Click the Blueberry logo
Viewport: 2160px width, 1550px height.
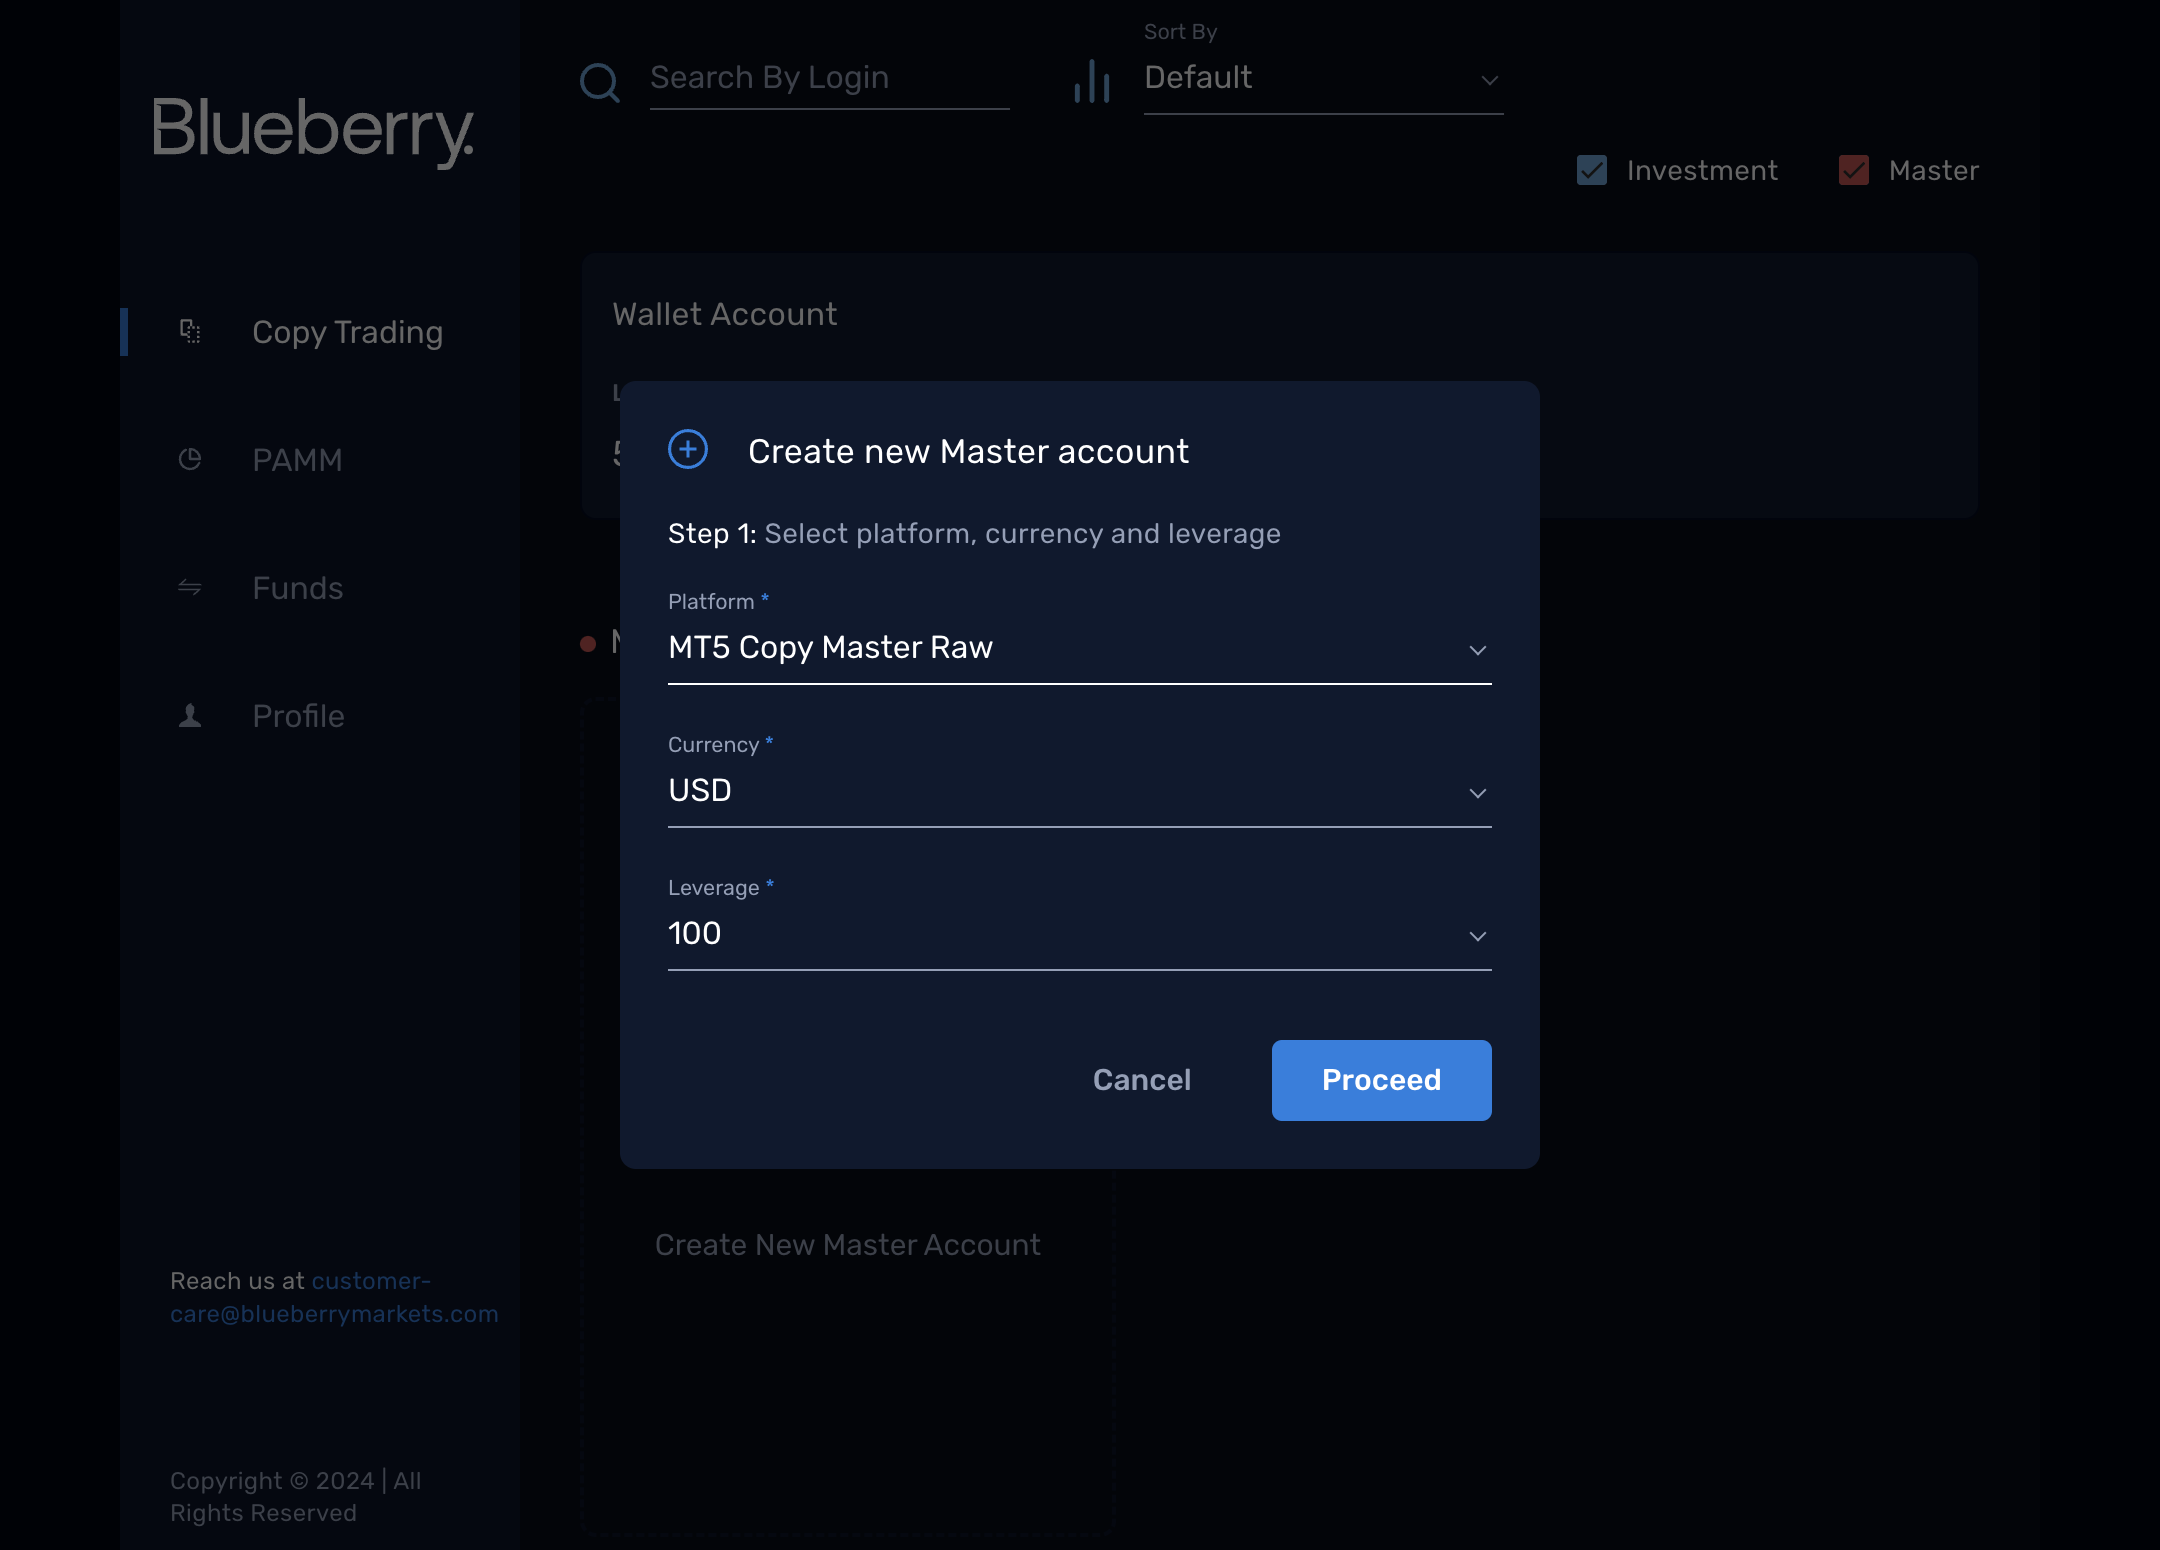[313, 132]
